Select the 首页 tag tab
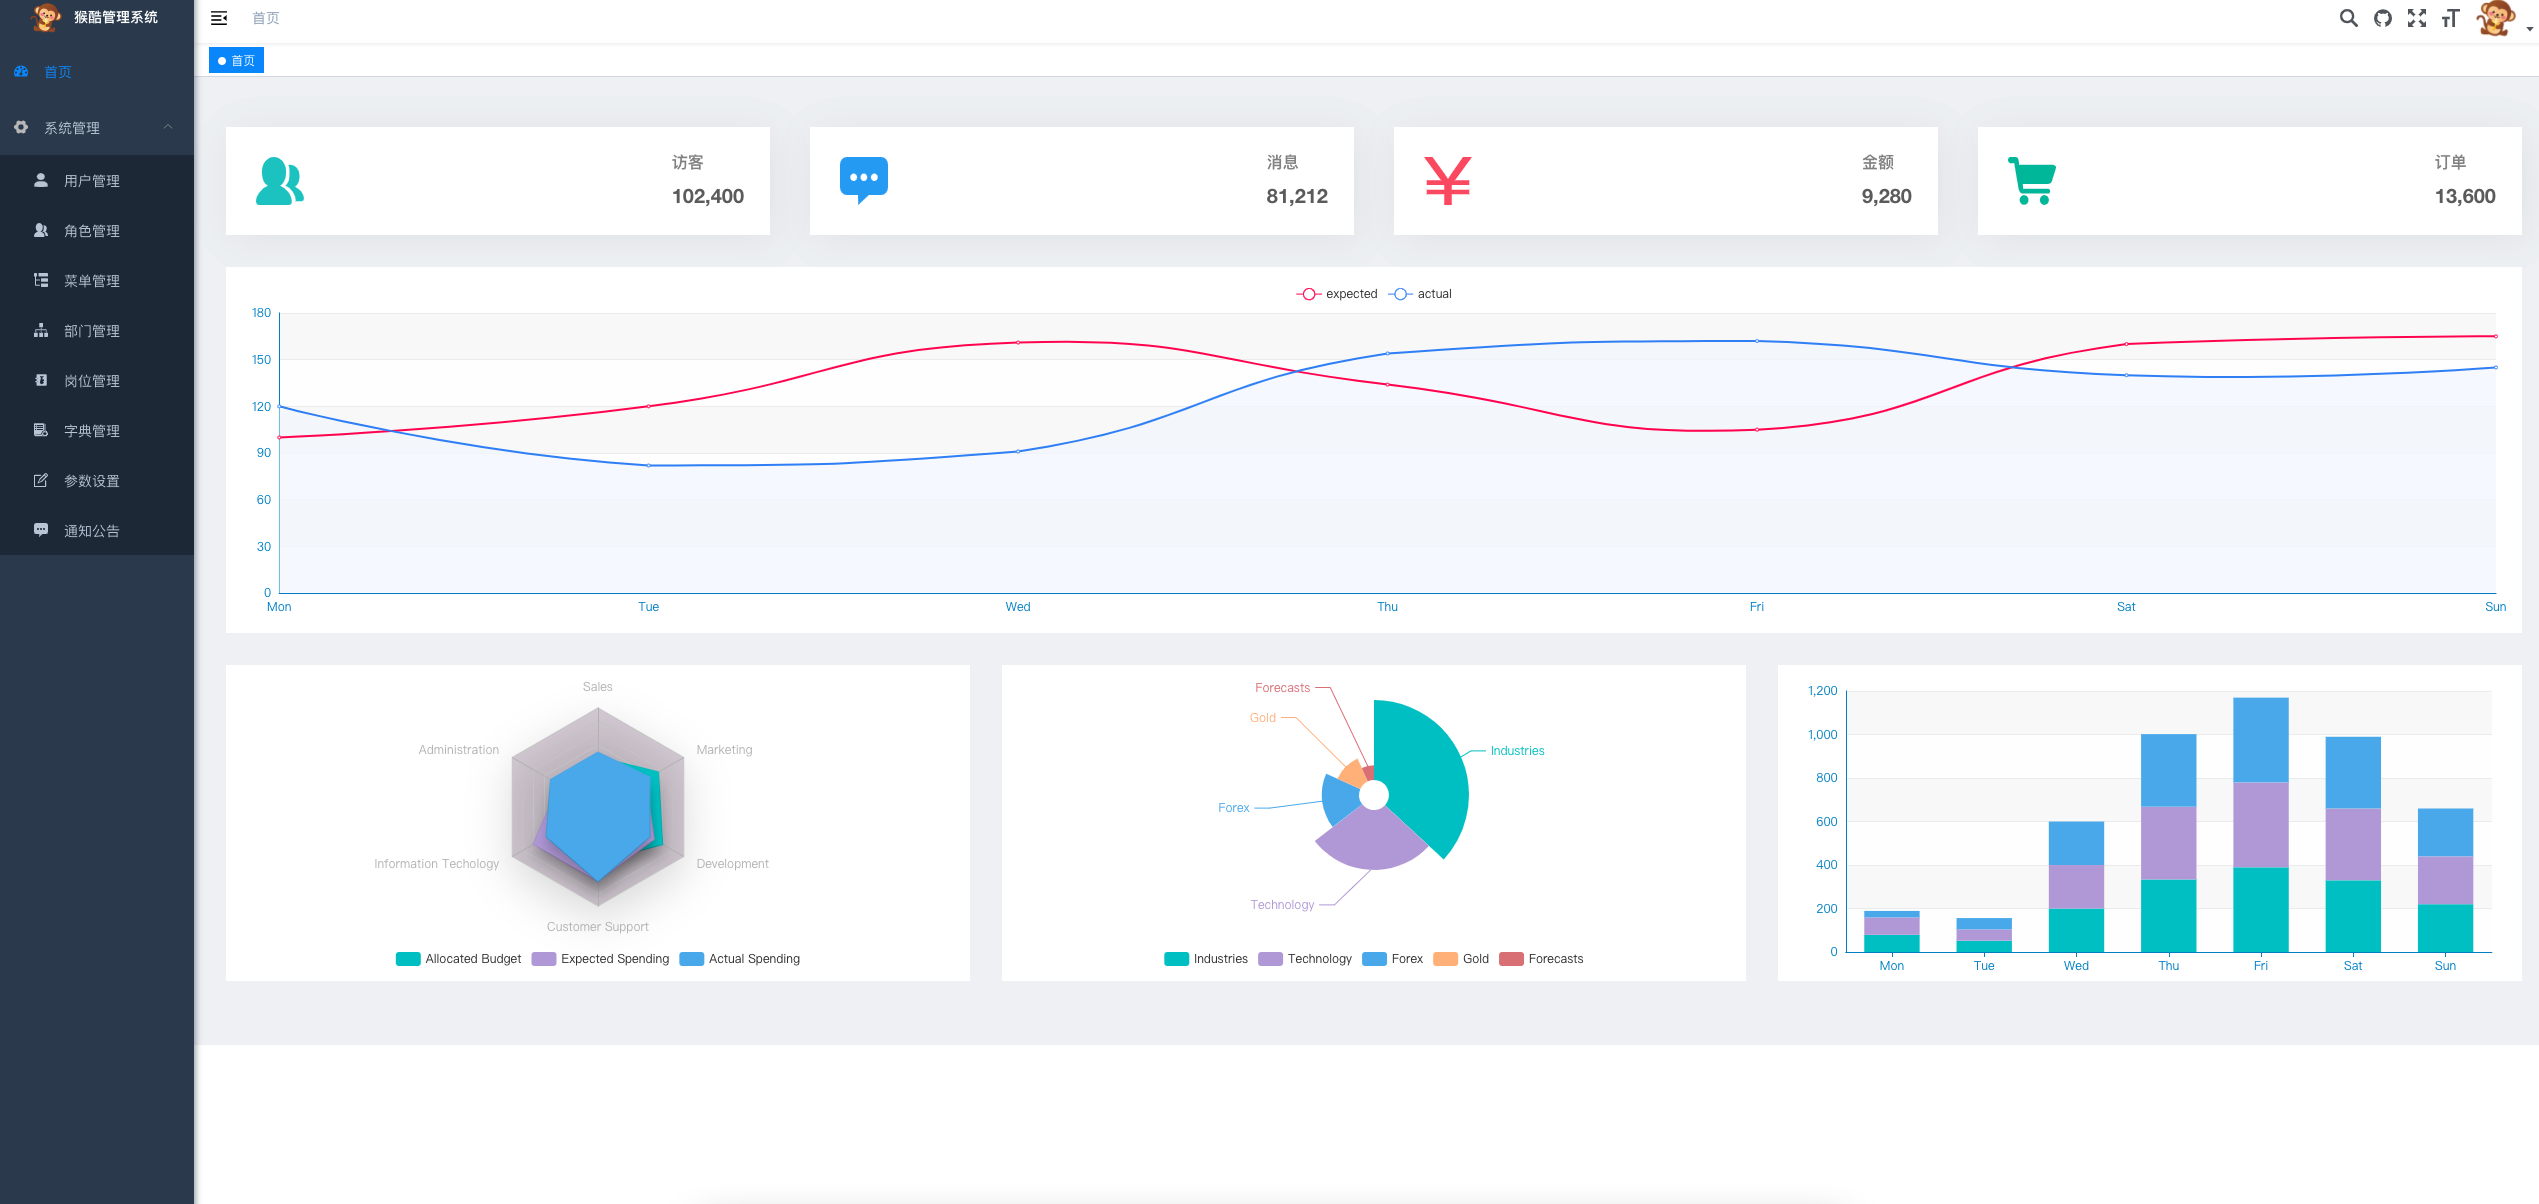This screenshot has width=2539, height=1204. point(236,61)
